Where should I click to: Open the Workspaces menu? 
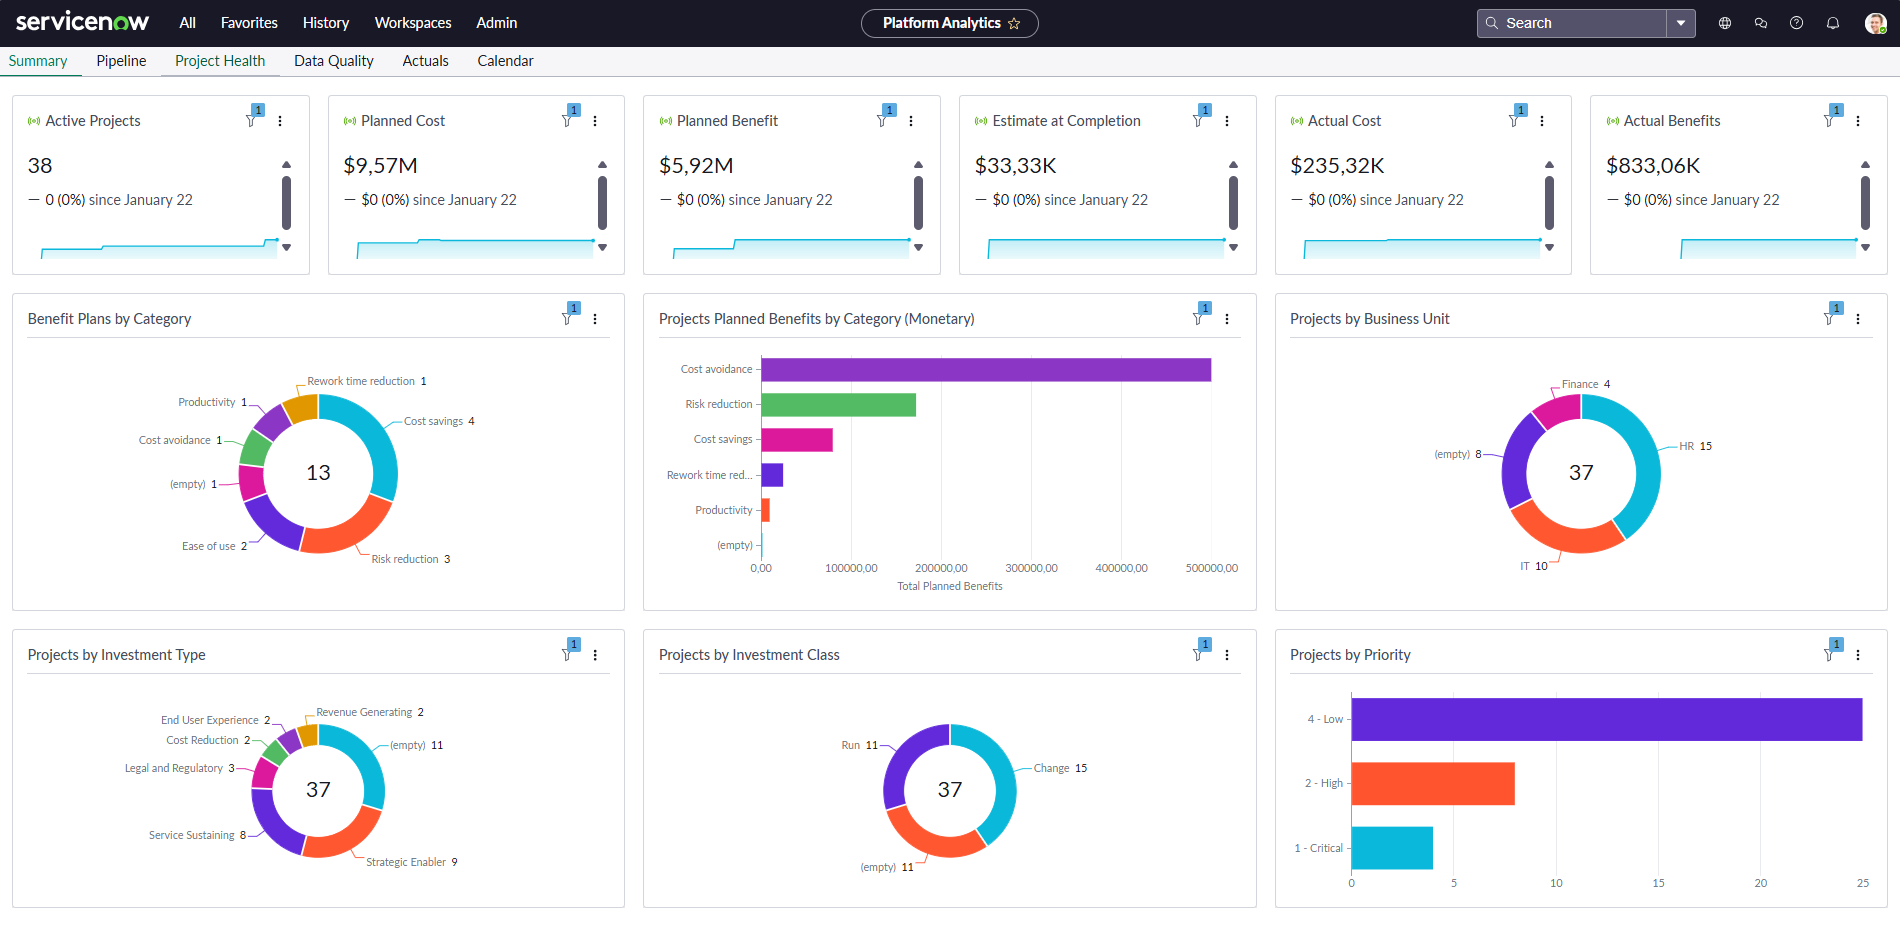[x=413, y=23]
